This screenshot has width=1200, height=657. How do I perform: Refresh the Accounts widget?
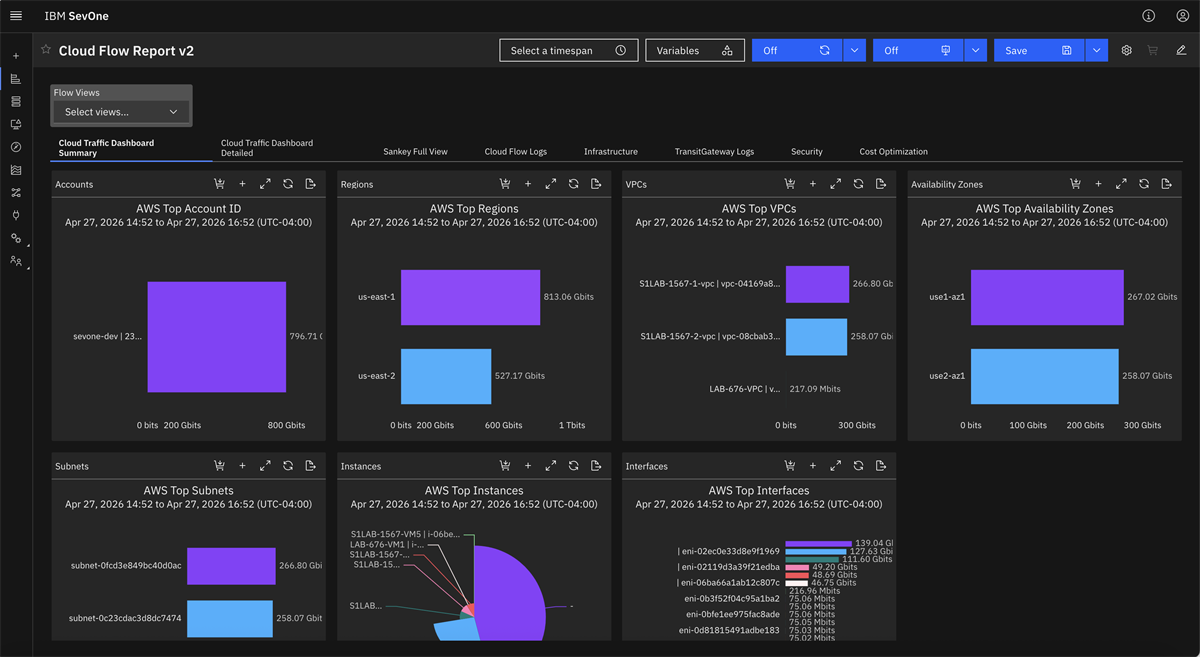click(x=288, y=184)
